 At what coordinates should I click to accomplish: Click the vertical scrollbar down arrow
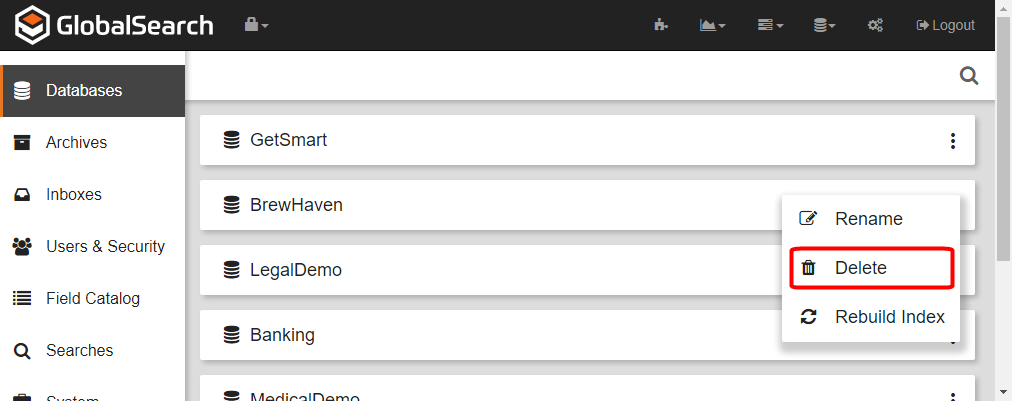[x=1003, y=392]
